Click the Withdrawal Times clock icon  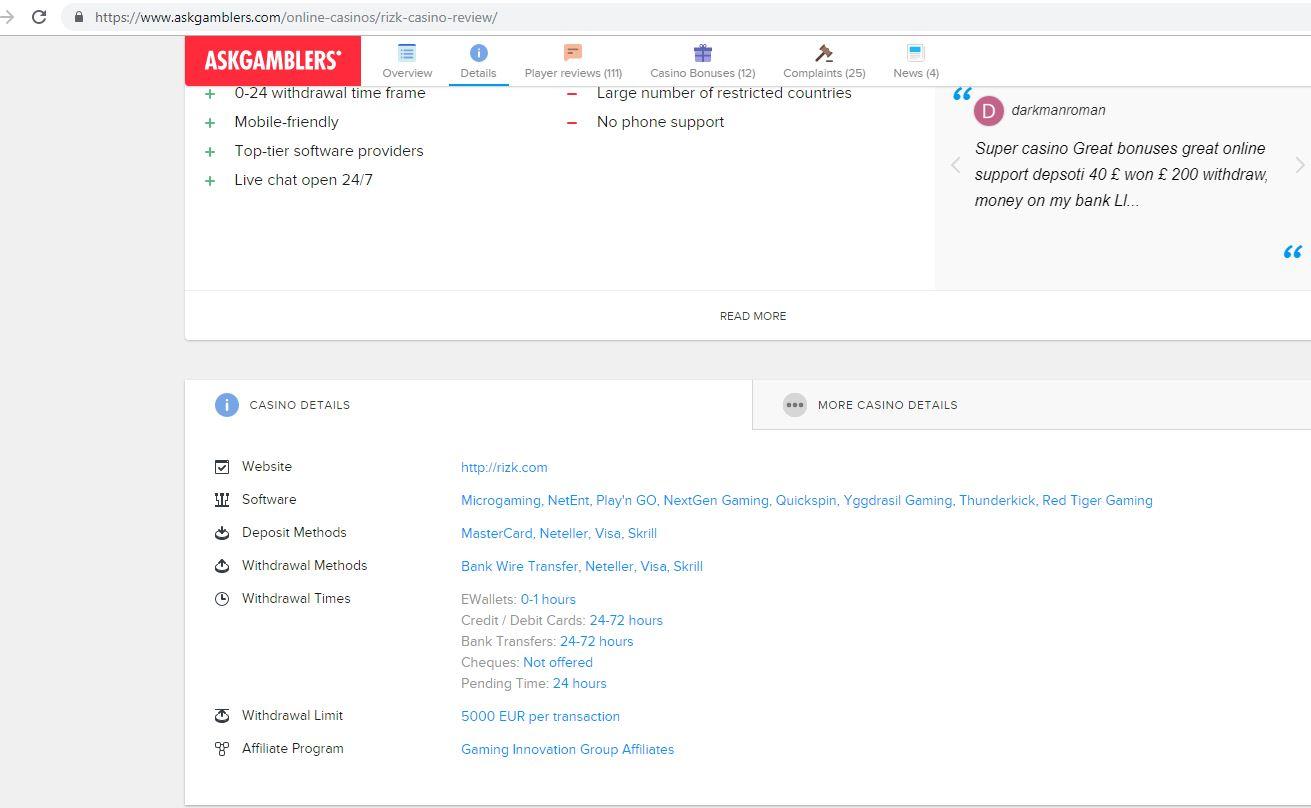(x=222, y=599)
